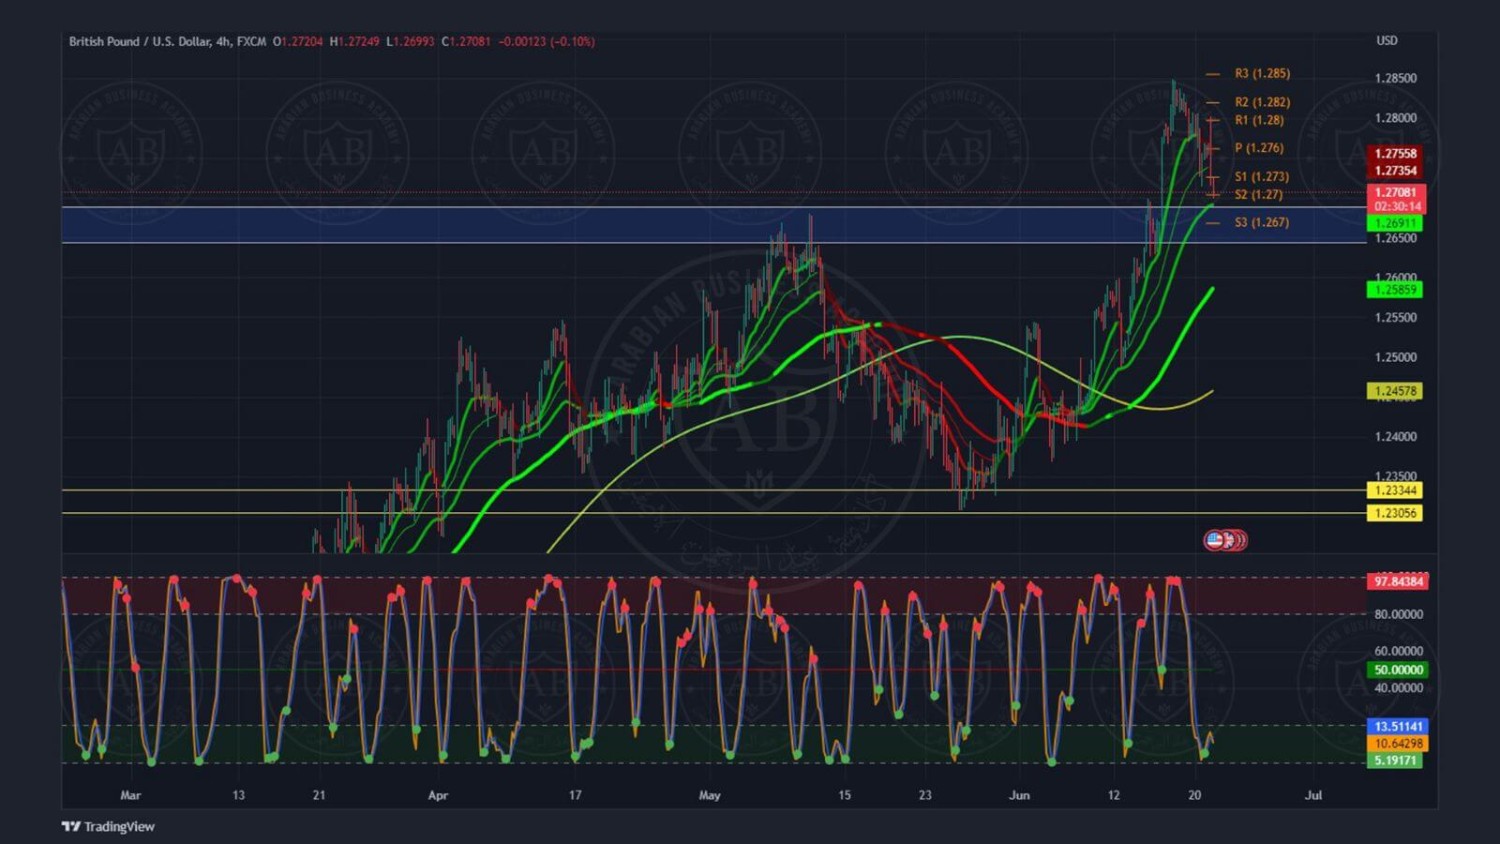Click the -0.00123 (-0.10%) change value
The height and width of the screenshot is (844, 1500).
tap(547, 41)
